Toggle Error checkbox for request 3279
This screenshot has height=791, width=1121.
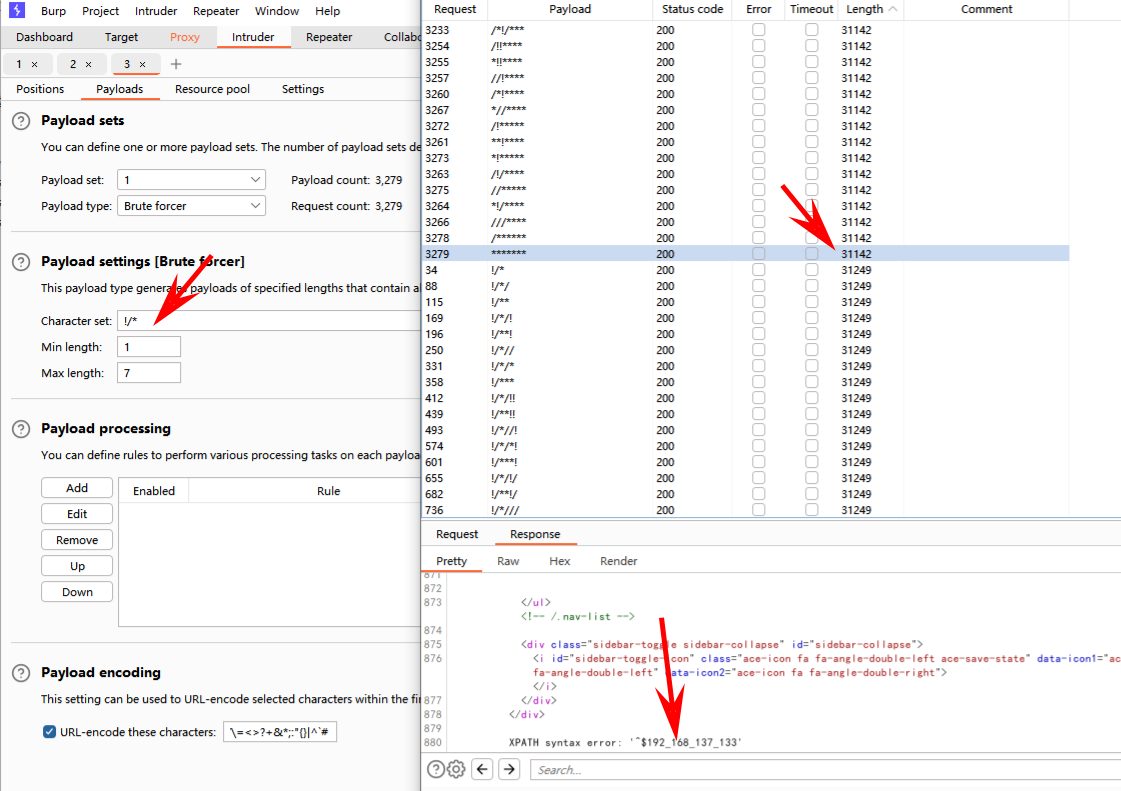point(759,254)
